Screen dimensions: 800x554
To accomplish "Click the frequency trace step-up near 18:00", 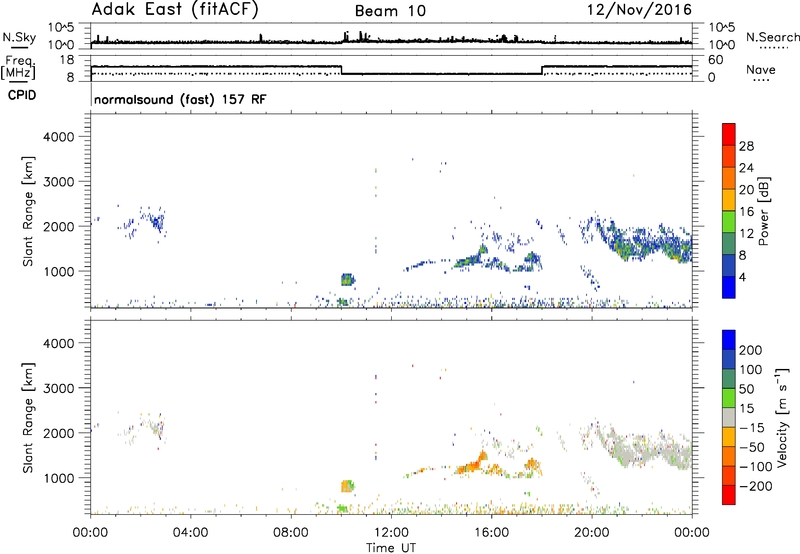I will tap(542, 70).
